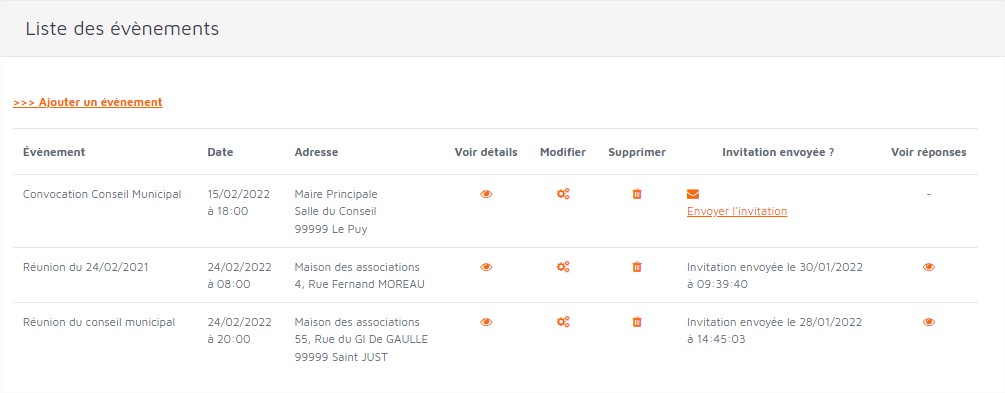Delete the Convocation Conseil Municipal event
The height and width of the screenshot is (393, 1005).
636,194
